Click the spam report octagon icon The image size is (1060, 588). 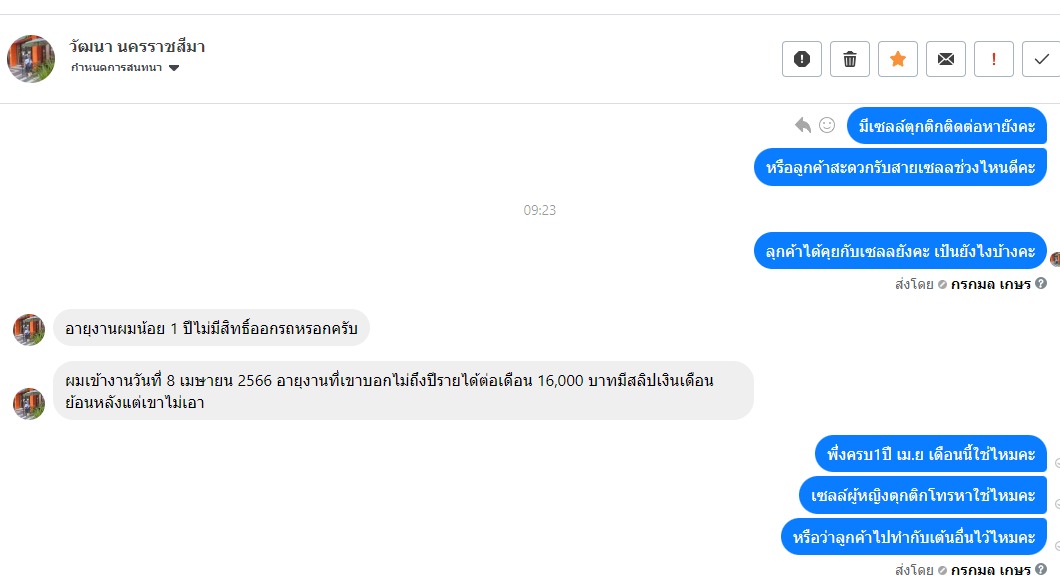(x=802, y=59)
